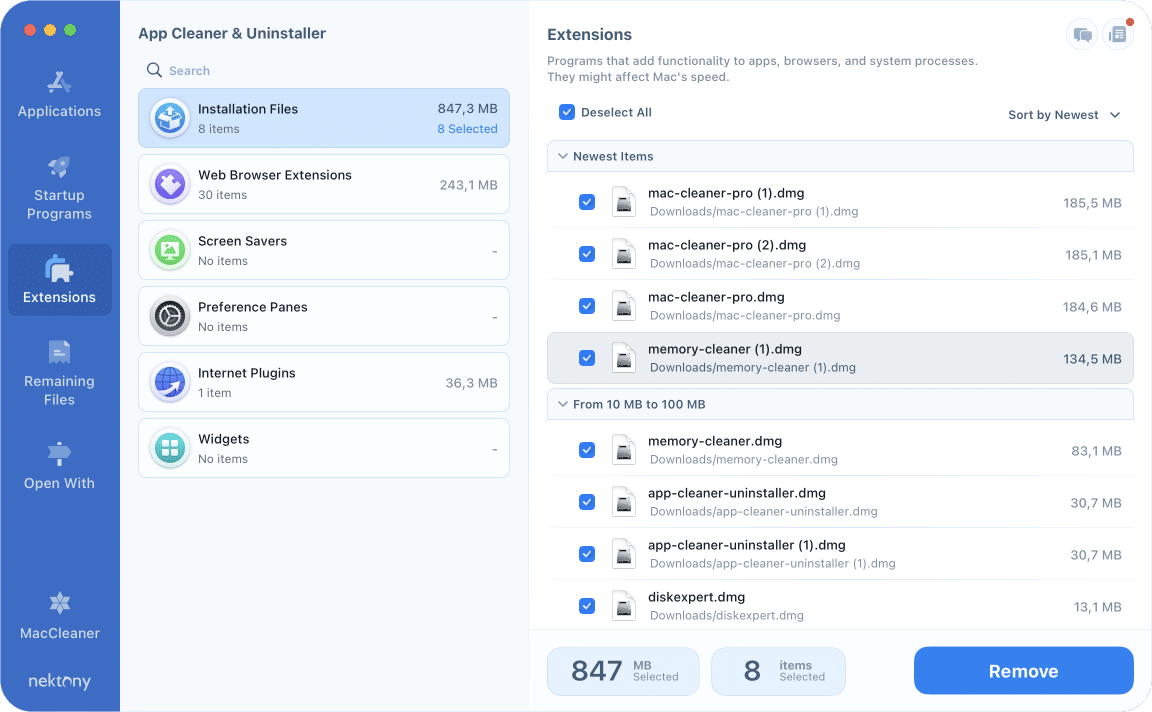This screenshot has height=712, width=1152.
Task: Open the Sort by Newest dropdown
Action: [1064, 115]
